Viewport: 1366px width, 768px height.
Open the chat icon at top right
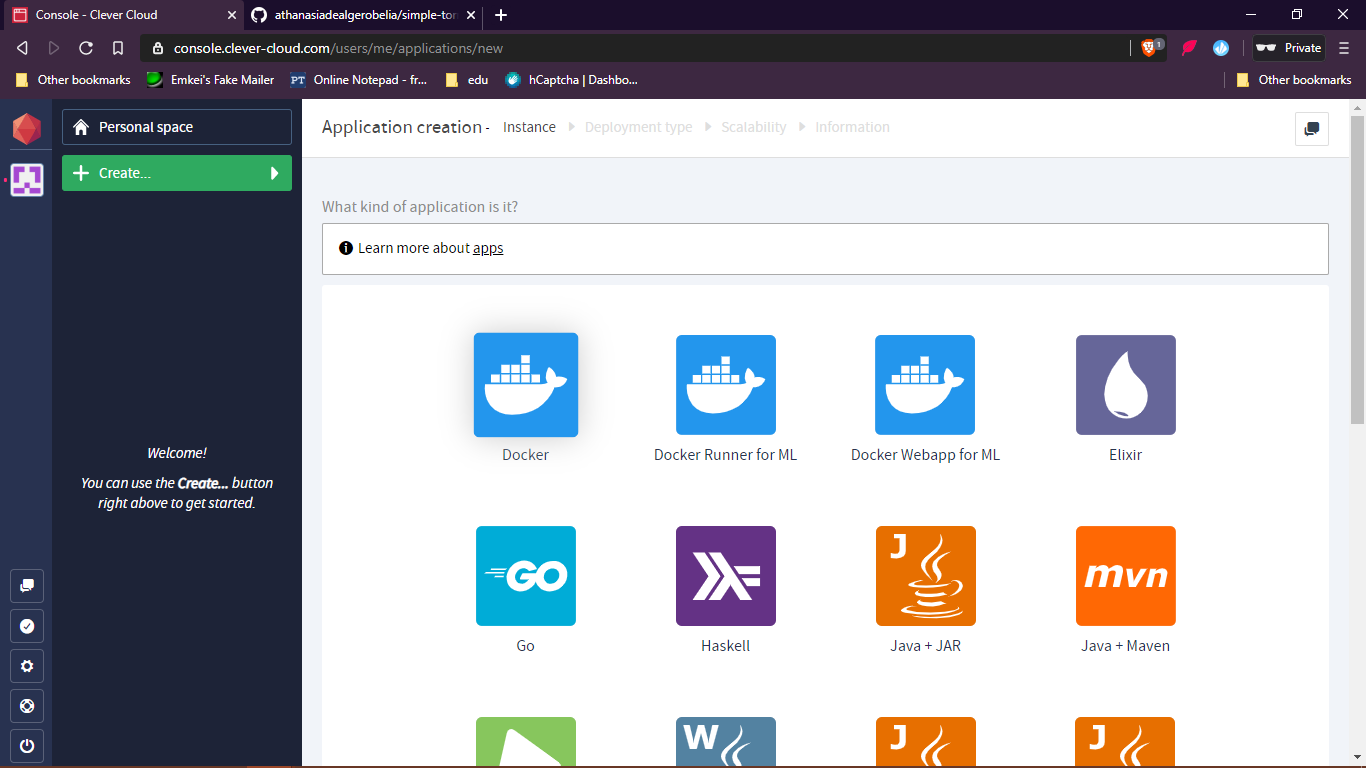(x=1311, y=129)
